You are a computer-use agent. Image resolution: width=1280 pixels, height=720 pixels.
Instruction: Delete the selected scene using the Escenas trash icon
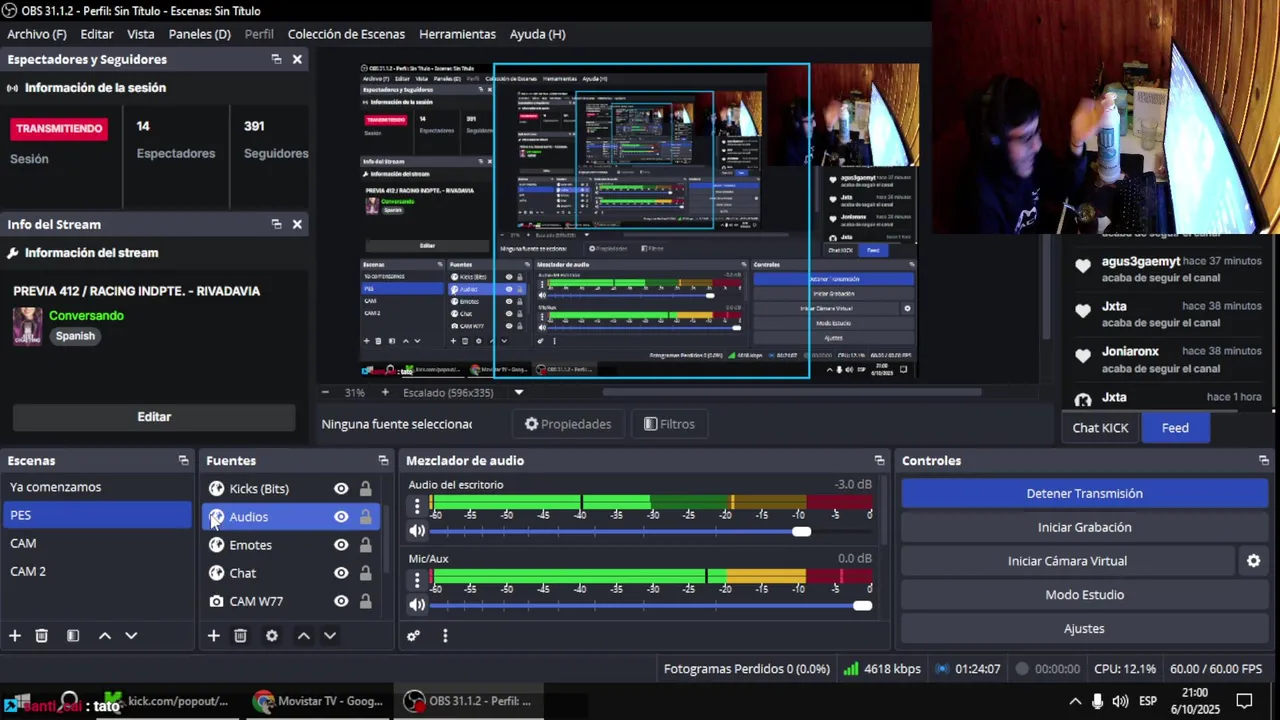coord(41,636)
